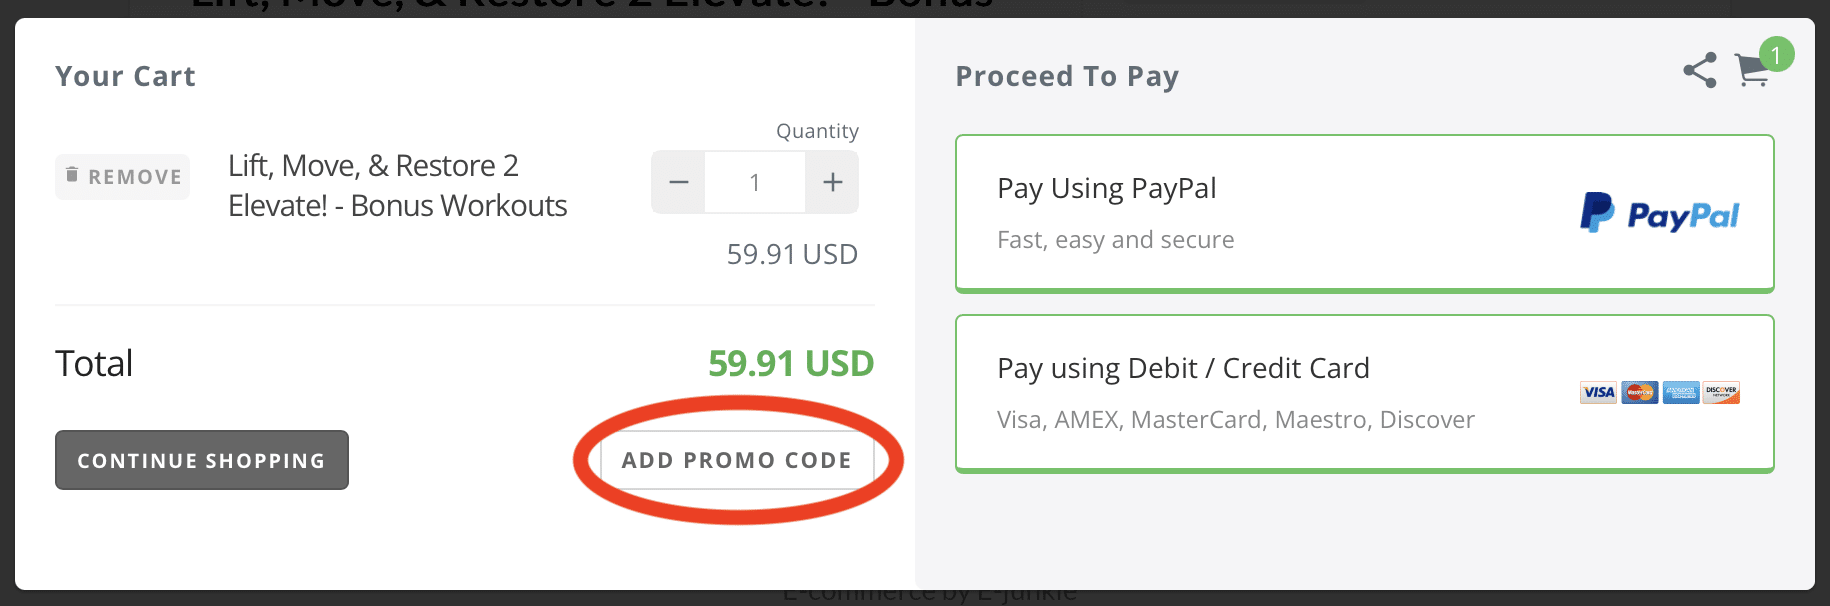Click the quantity number field
The height and width of the screenshot is (606, 1830).
pyautogui.click(x=755, y=182)
